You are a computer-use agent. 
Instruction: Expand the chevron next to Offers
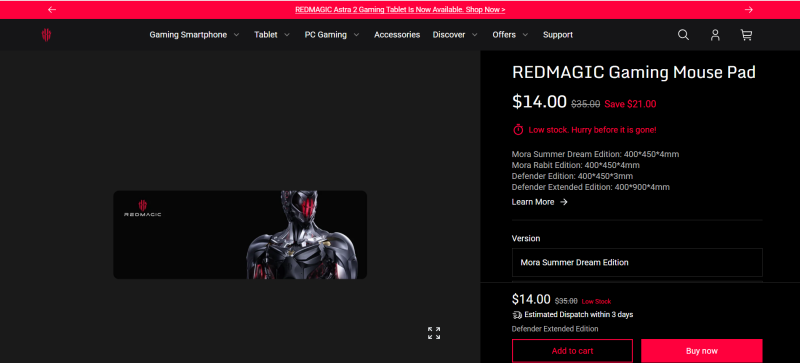coord(525,35)
